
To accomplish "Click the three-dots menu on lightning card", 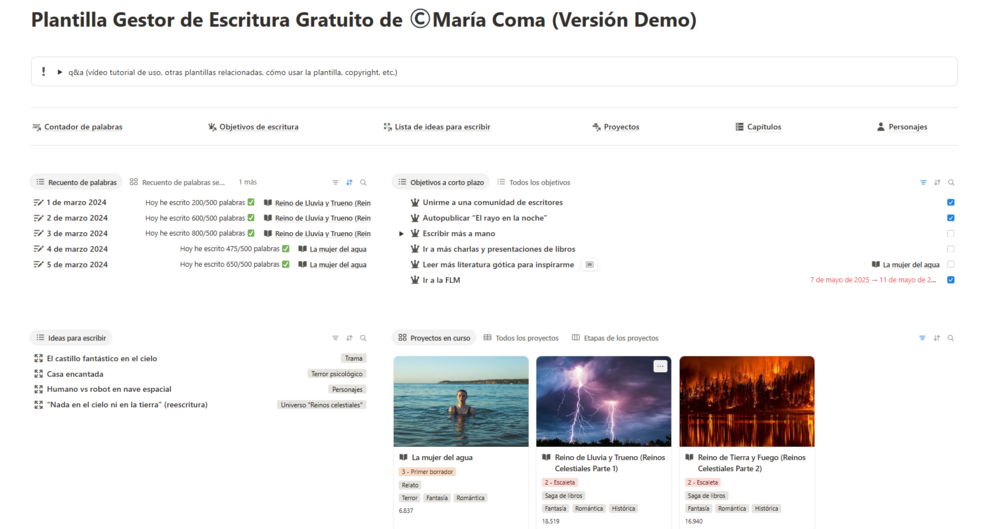I will [660, 366].
